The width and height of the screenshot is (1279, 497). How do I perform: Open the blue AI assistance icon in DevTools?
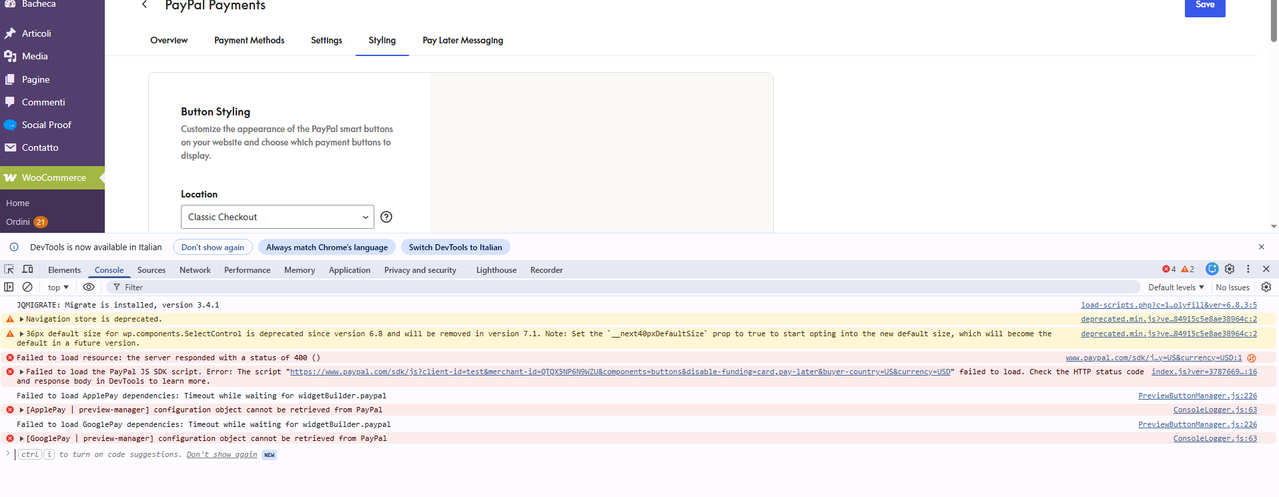click(1212, 269)
